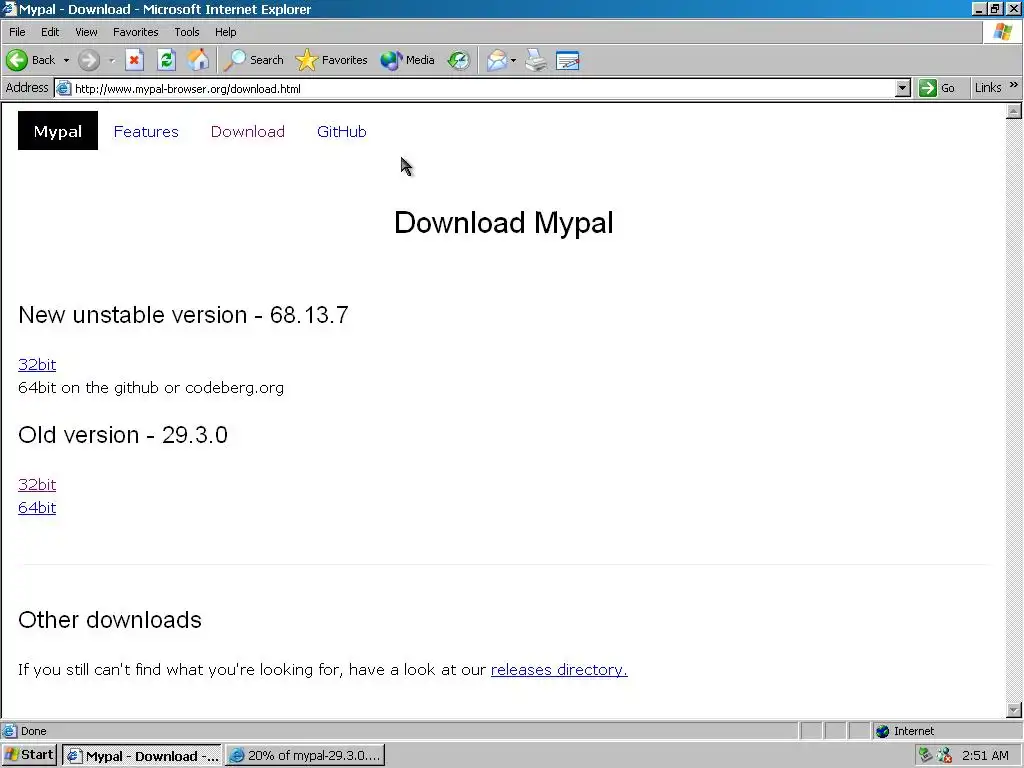Image resolution: width=1024 pixels, height=768 pixels.
Task: Open the View menu
Action: pyautogui.click(x=86, y=32)
